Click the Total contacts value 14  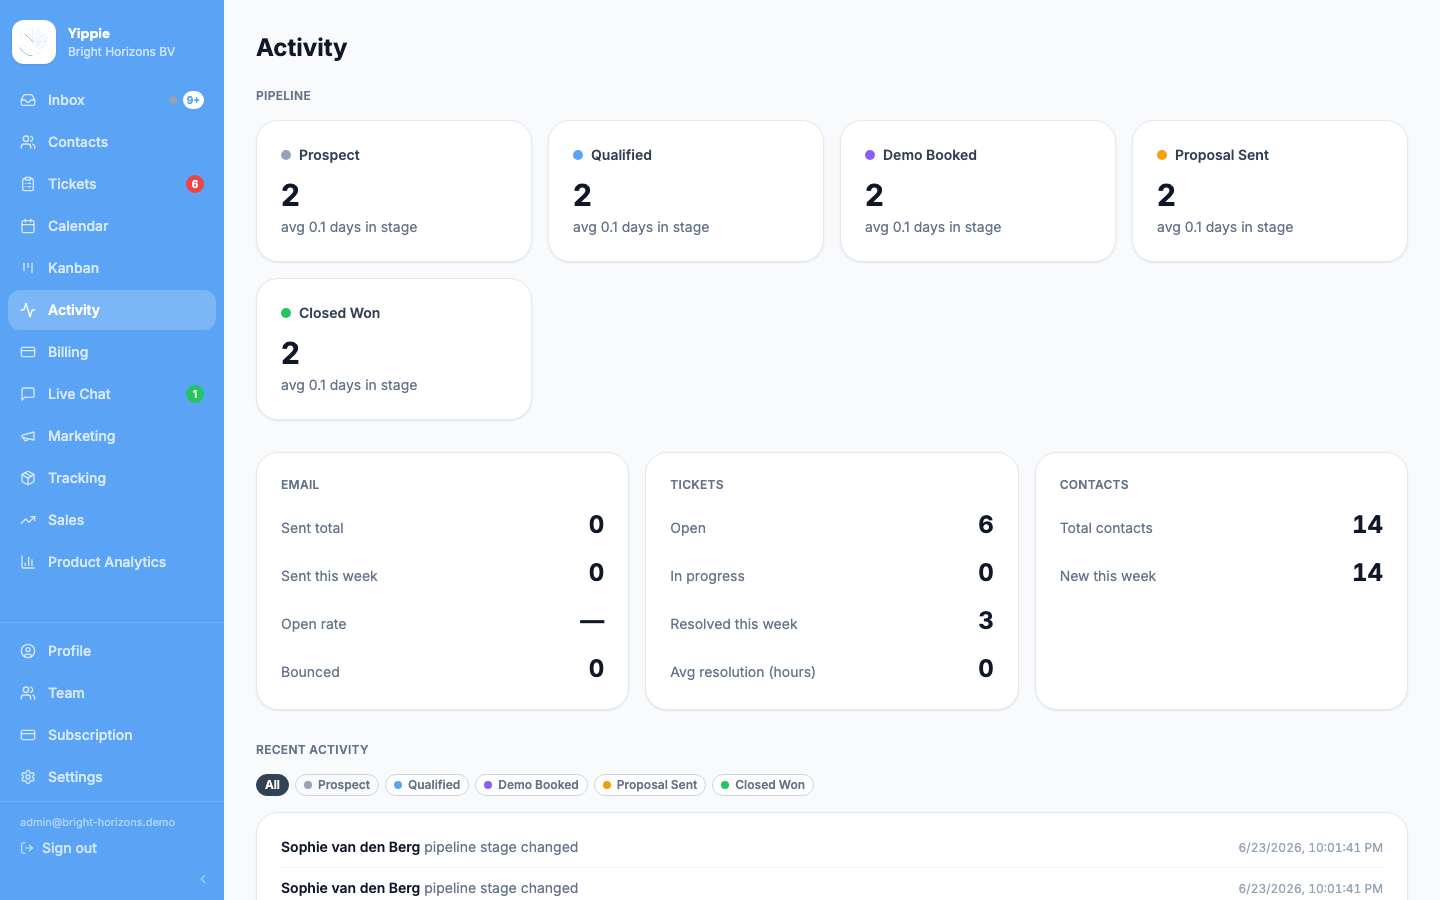pyautogui.click(x=1367, y=524)
